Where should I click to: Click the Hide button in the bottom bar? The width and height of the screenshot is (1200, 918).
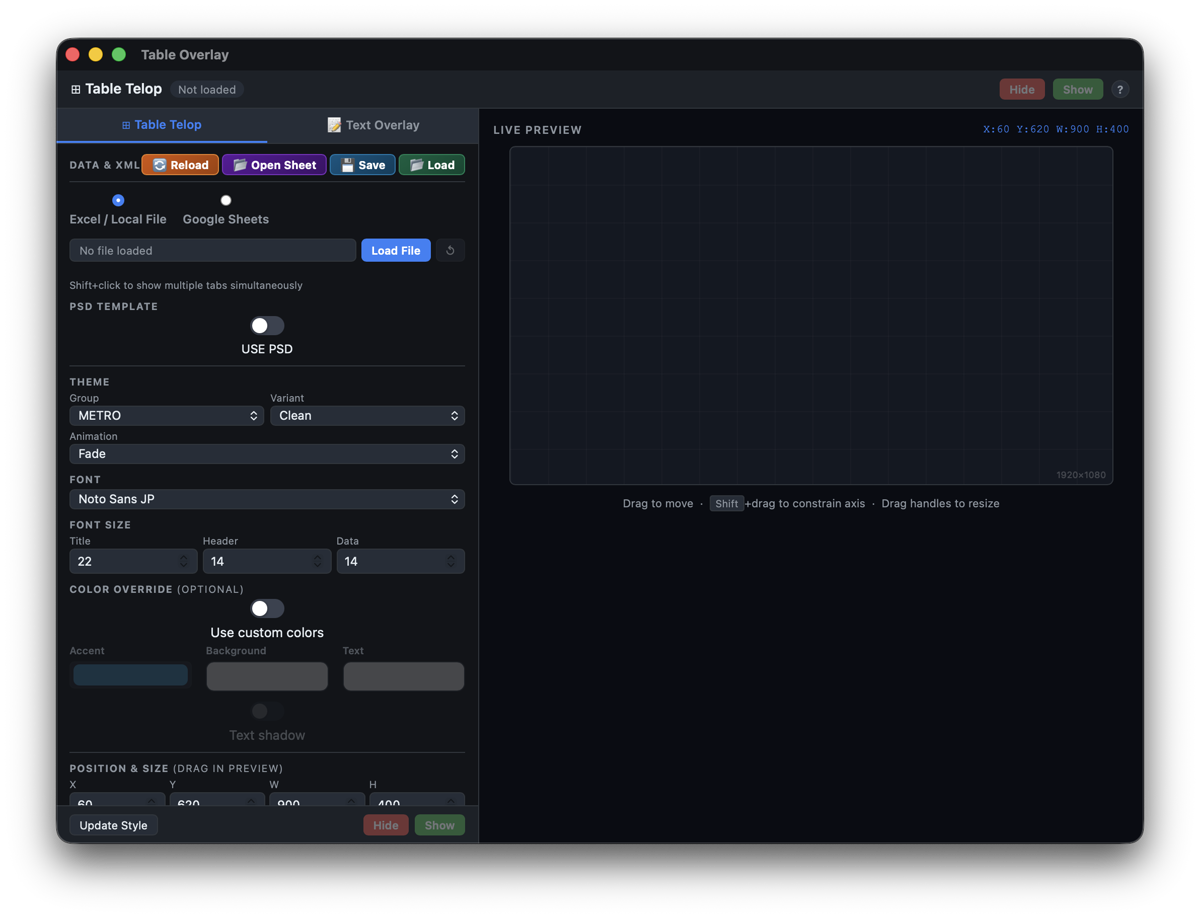[x=385, y=825]
